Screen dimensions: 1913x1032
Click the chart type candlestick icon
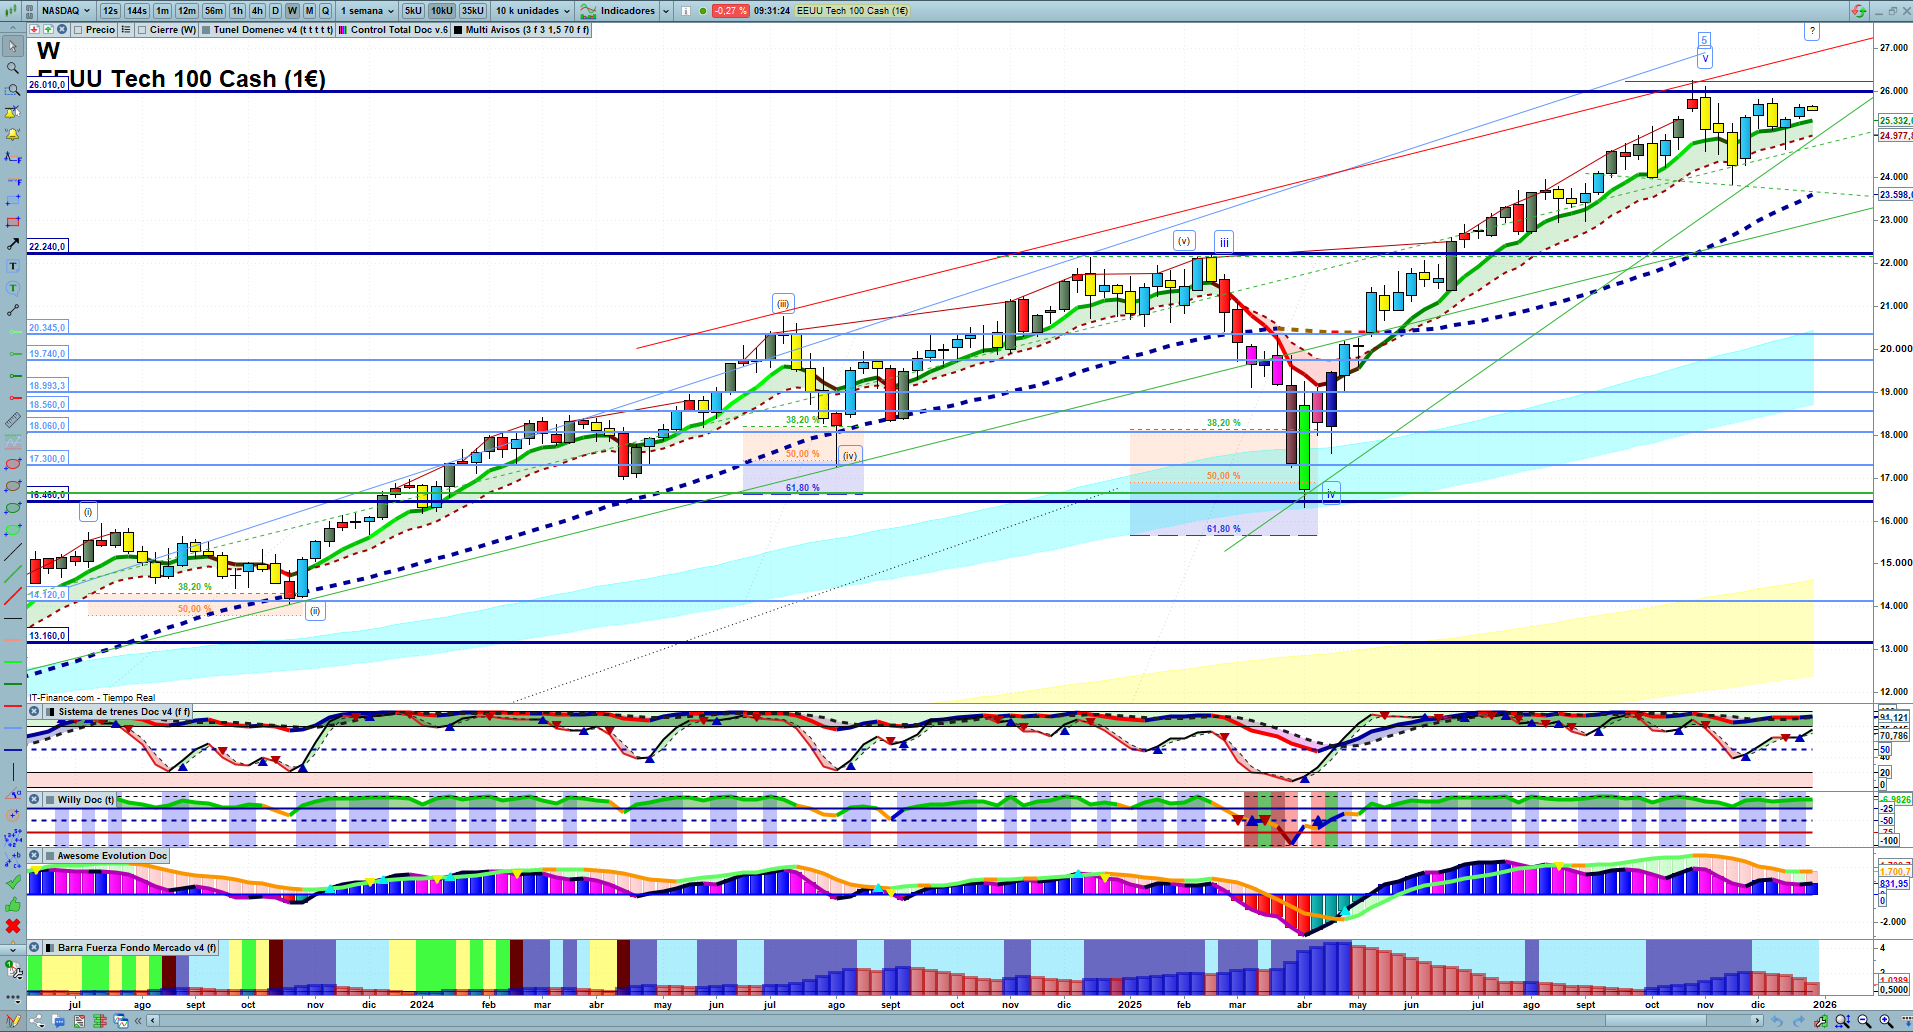point(12,11)
